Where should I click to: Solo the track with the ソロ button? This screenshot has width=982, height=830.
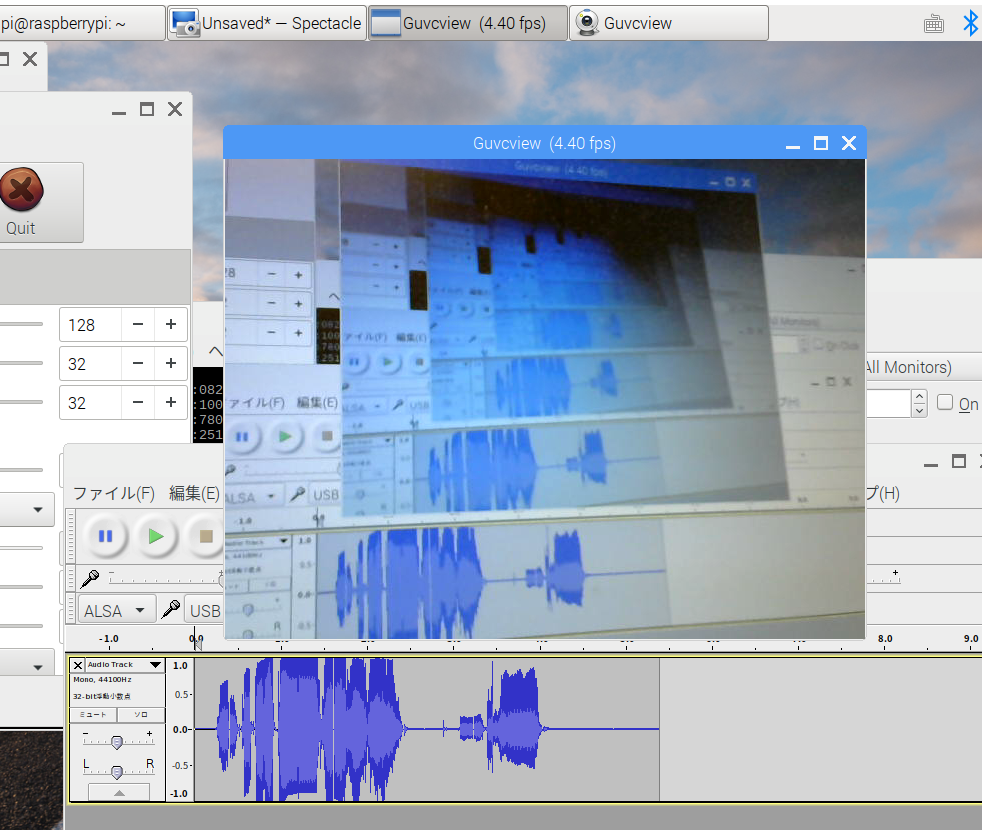(142, 715)
